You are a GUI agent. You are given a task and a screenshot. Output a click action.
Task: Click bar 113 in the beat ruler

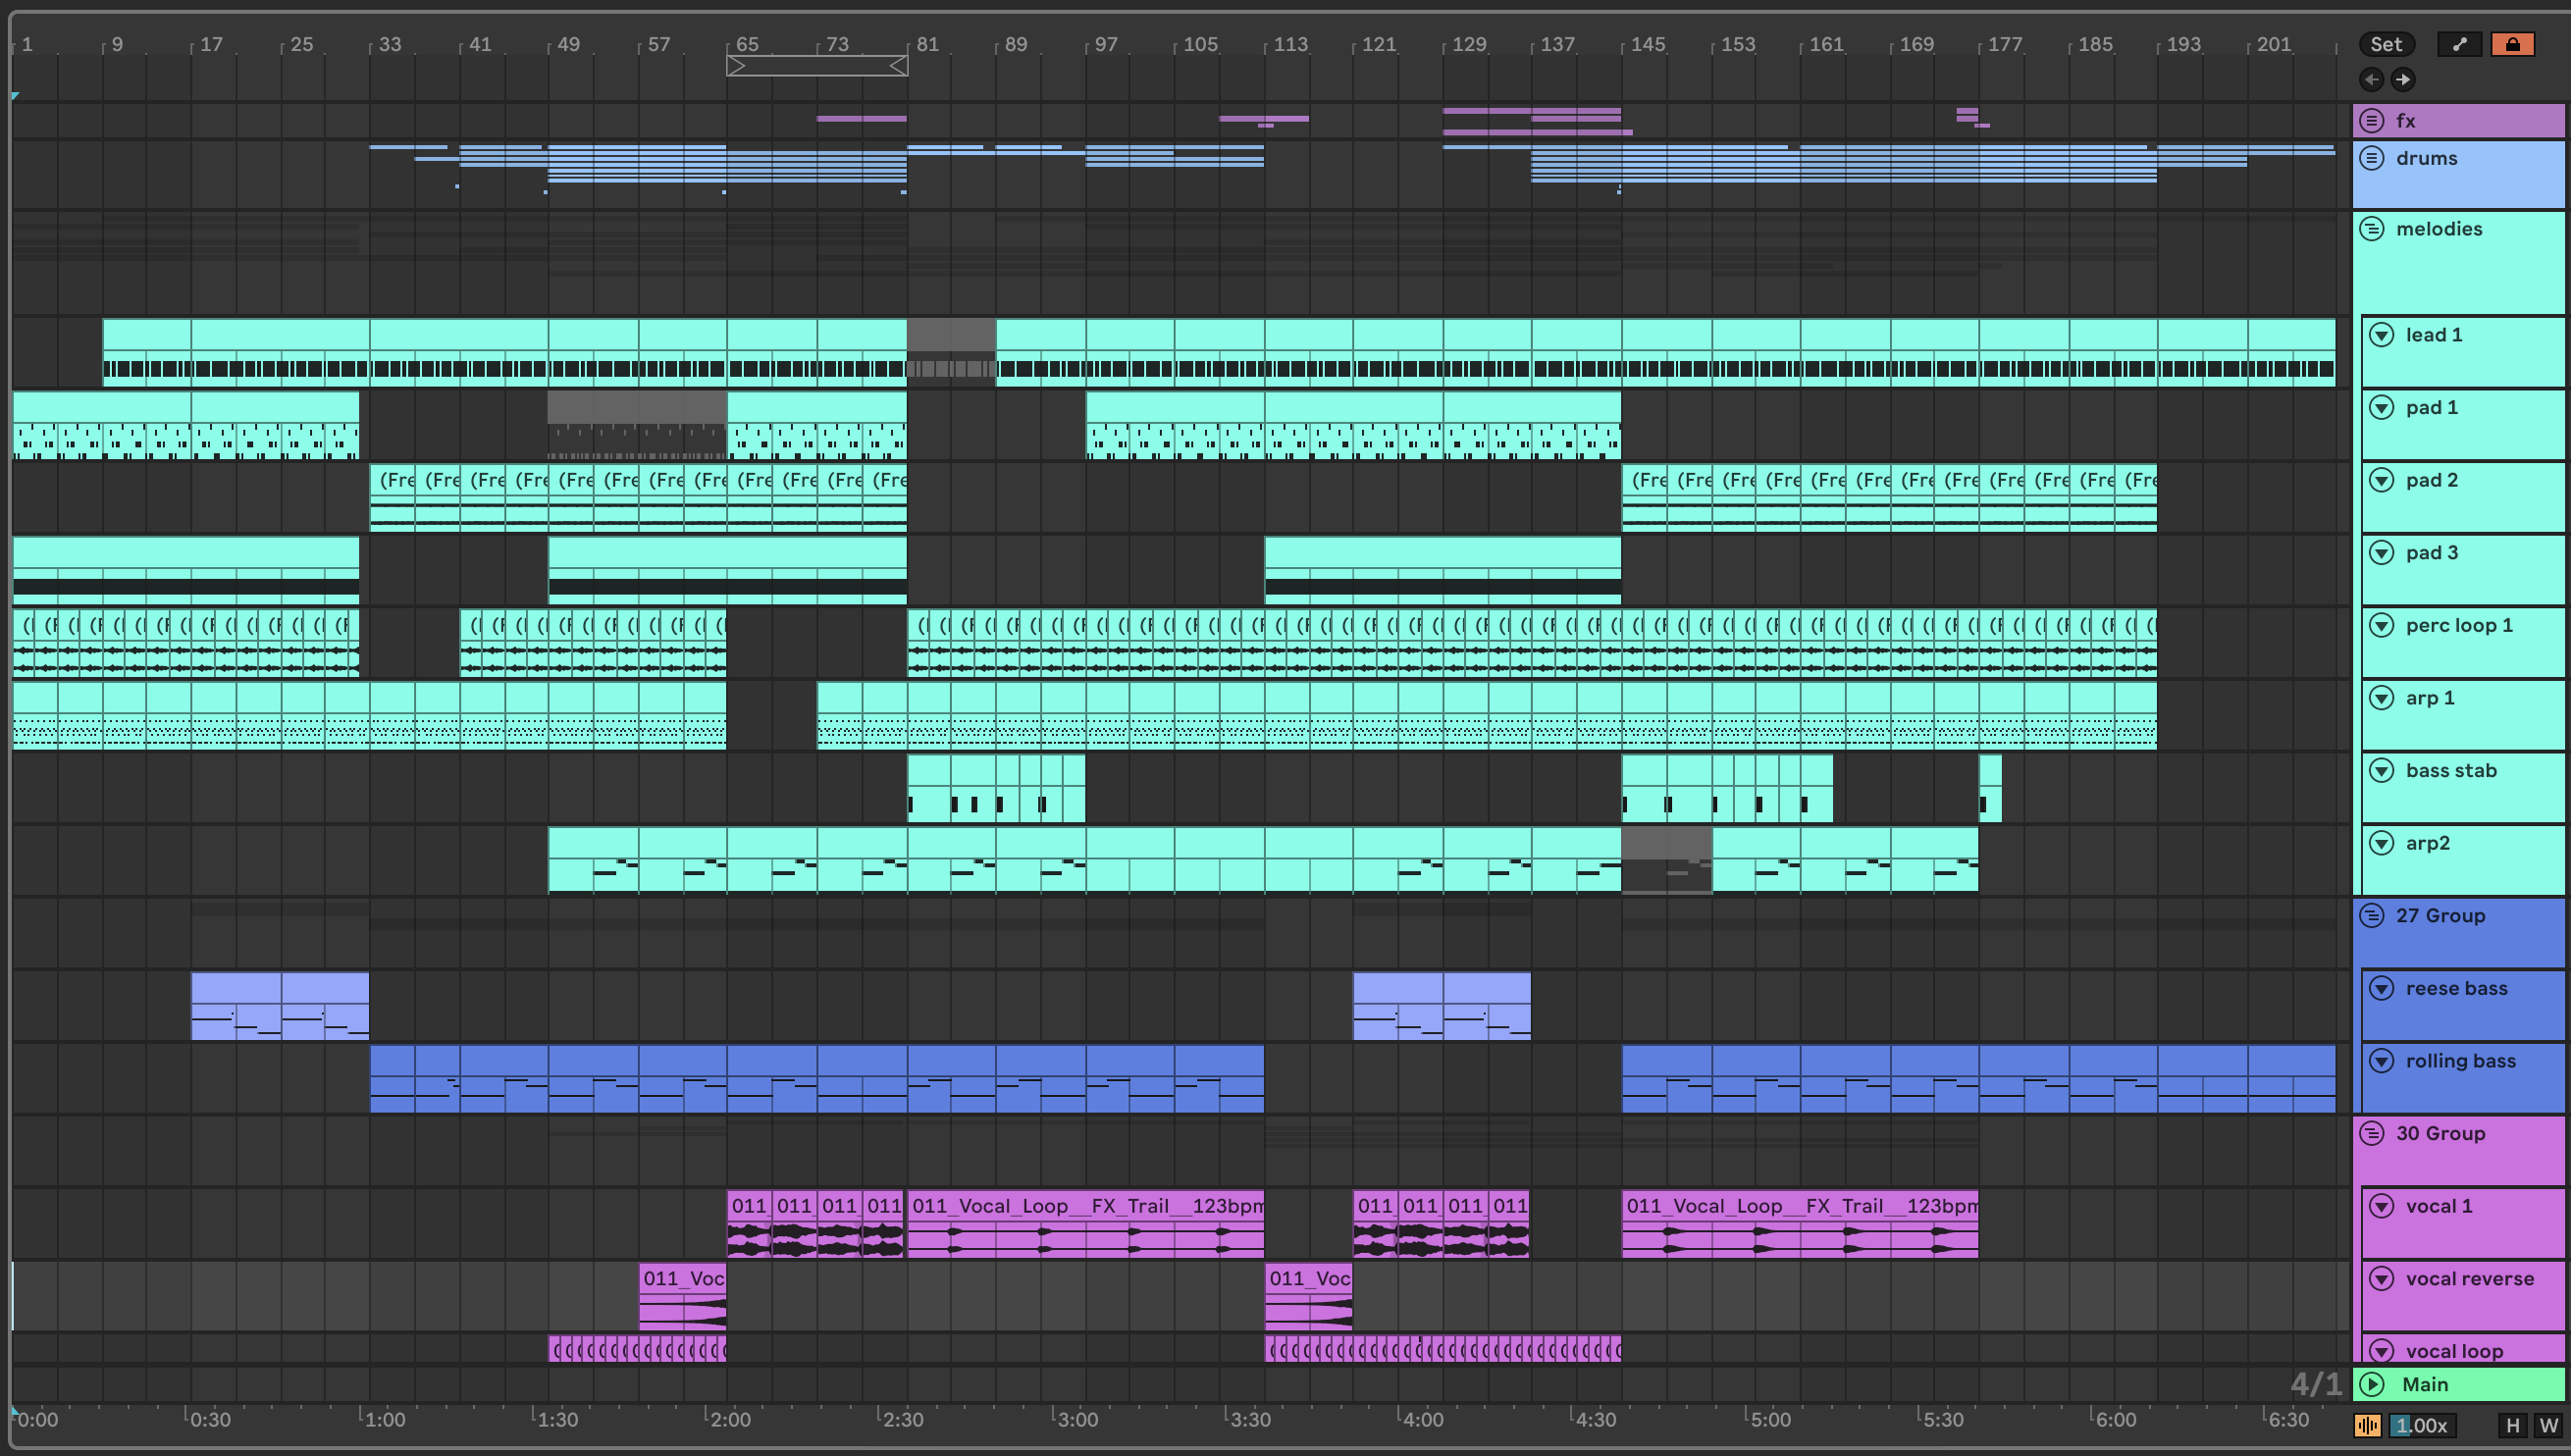tap(1289, 44)
